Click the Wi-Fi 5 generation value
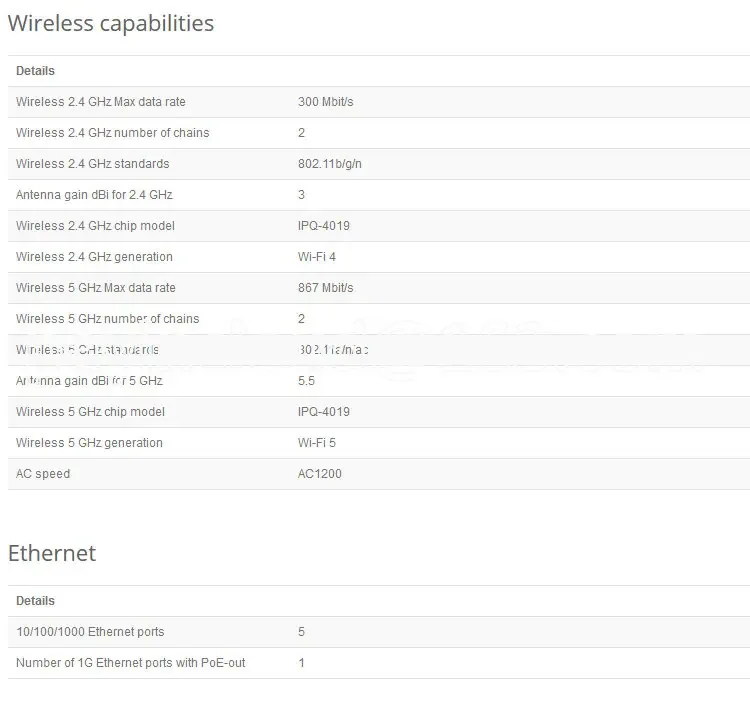This screenshot has width=750, height=714. click(x=317, y=443)
